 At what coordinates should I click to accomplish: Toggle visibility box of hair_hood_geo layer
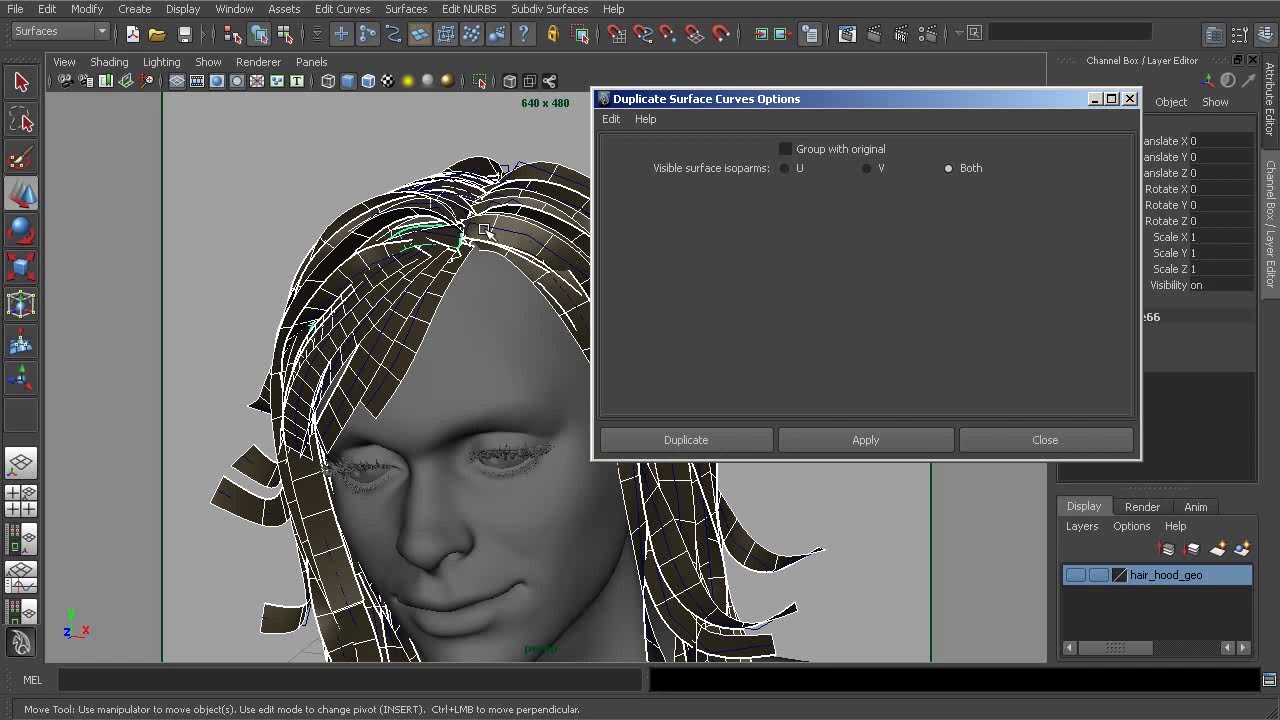coord(1075,575)
